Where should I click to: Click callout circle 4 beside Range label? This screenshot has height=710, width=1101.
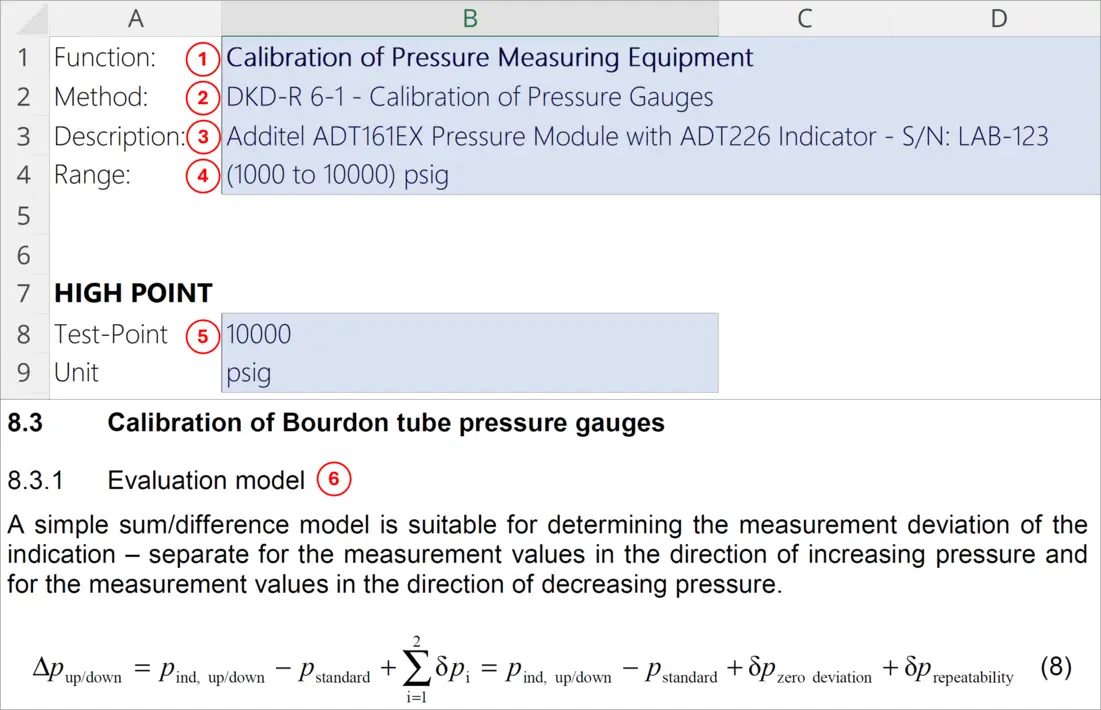coord(202,175)
